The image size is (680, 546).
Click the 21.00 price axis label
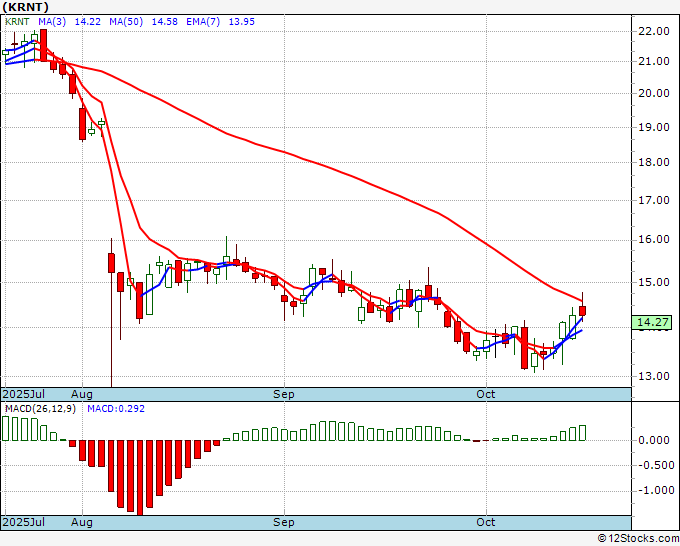(654, 62)
